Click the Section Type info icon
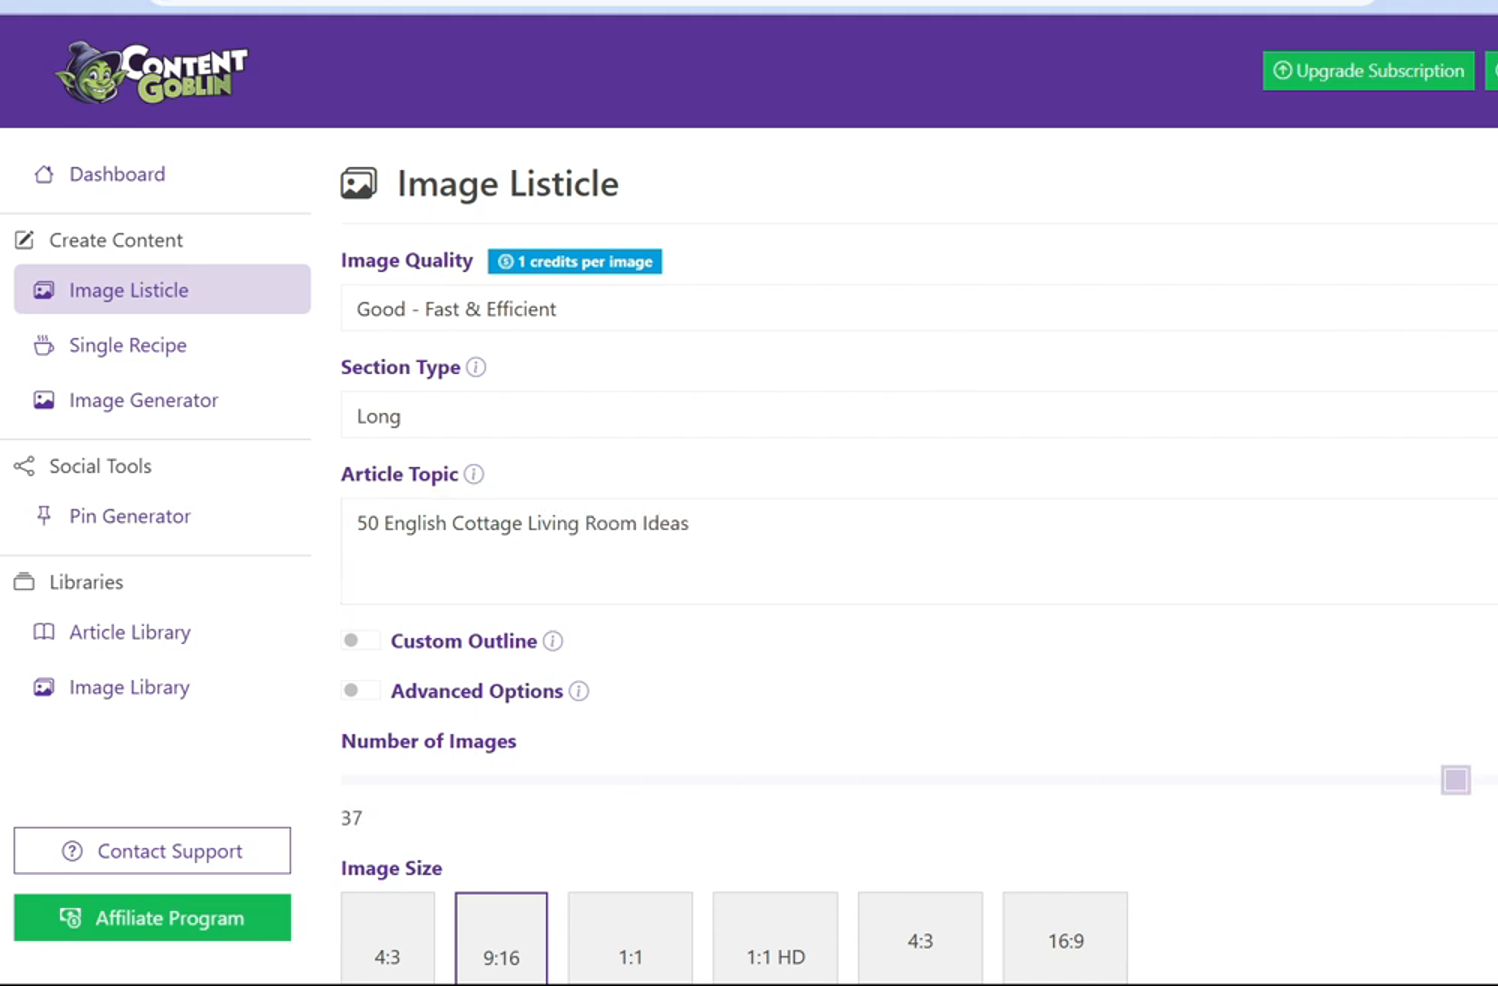 476,367
